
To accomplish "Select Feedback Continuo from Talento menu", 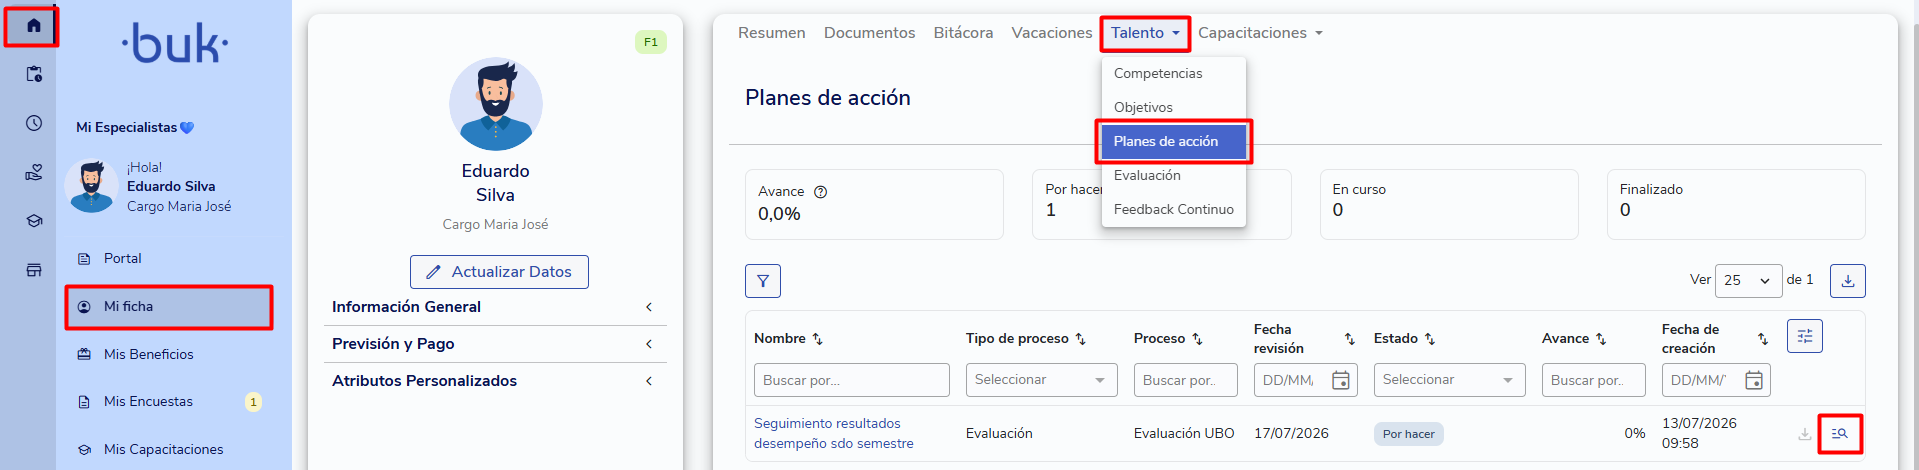I will (1174, 209).
